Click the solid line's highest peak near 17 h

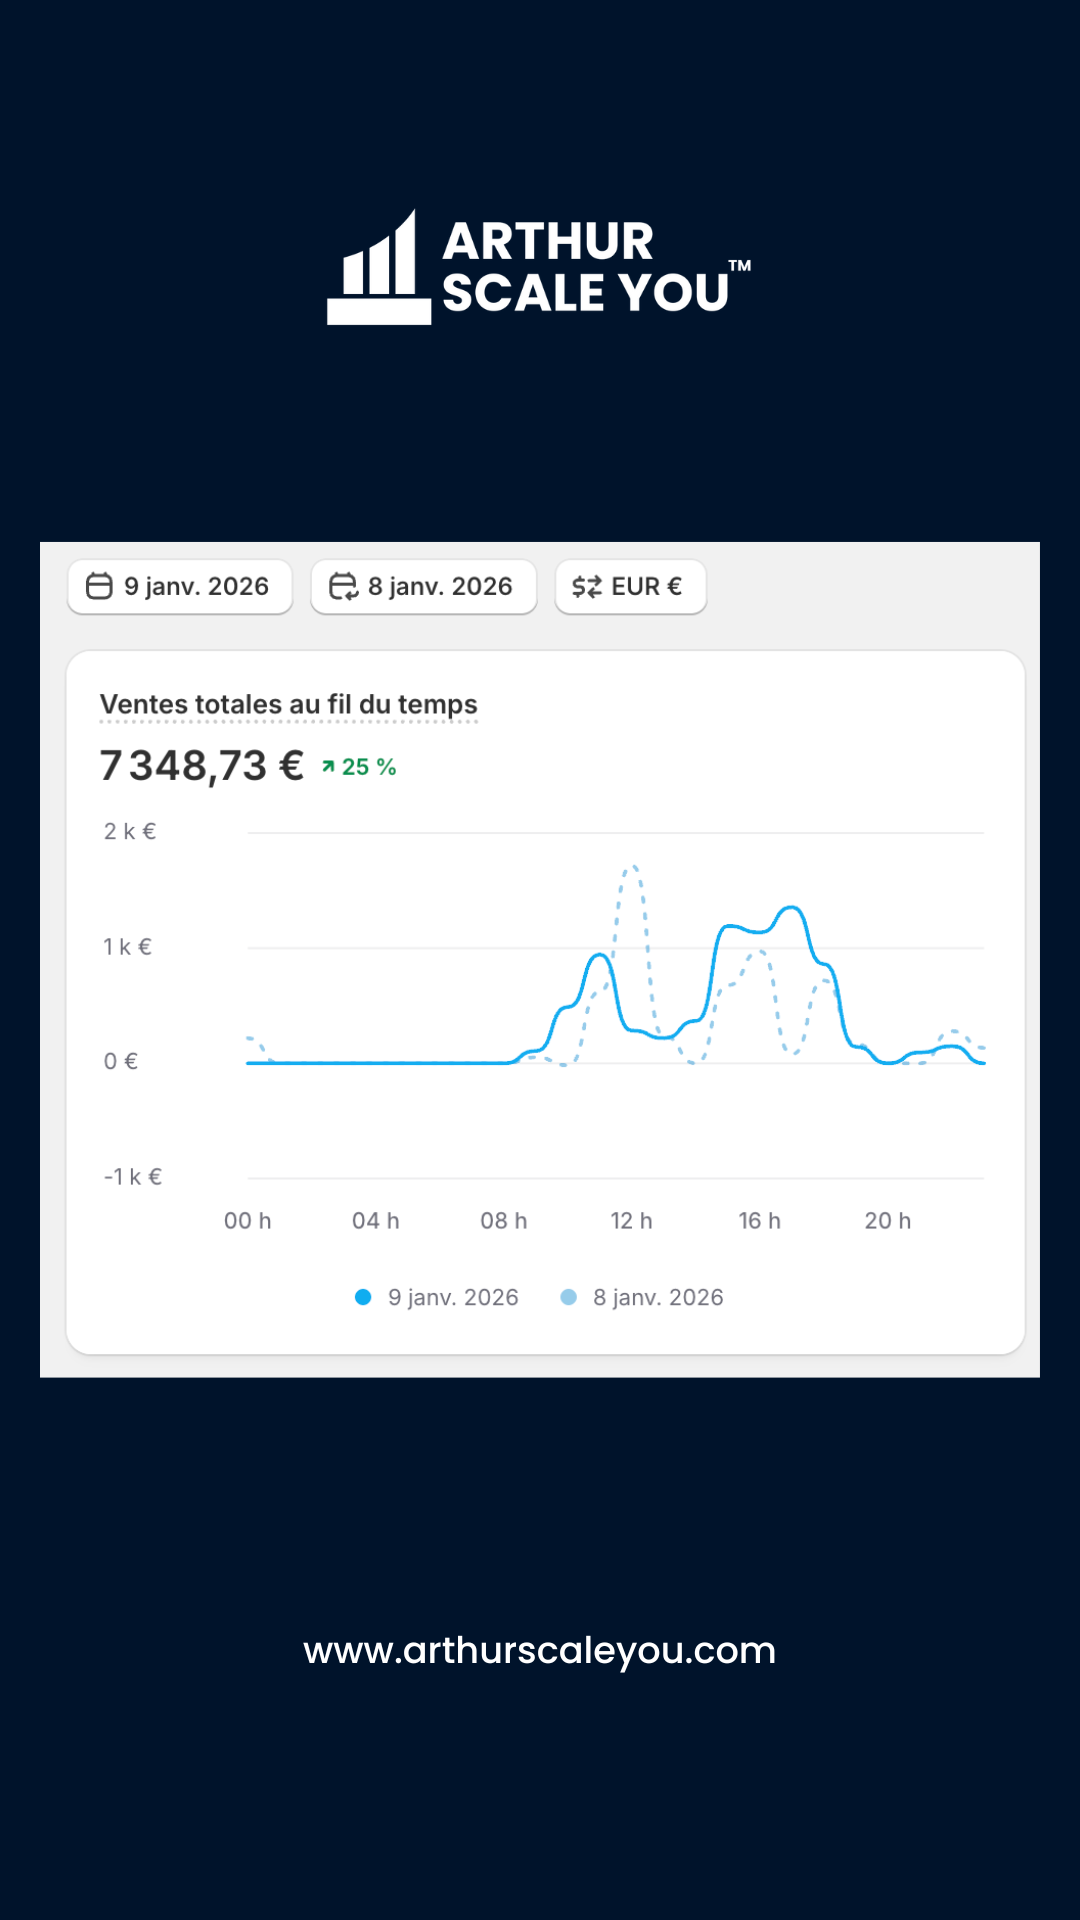(792, 908)
